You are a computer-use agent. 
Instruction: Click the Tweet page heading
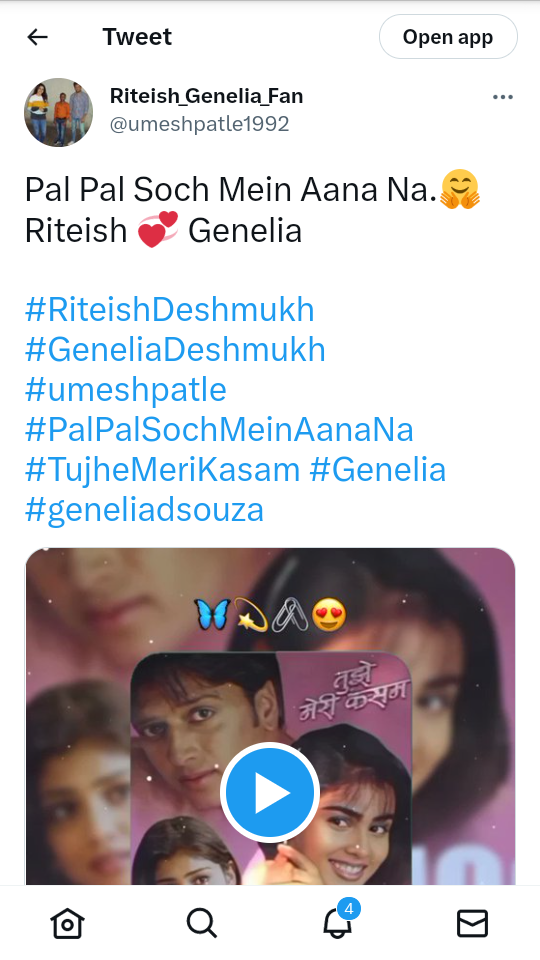[137, 37]
